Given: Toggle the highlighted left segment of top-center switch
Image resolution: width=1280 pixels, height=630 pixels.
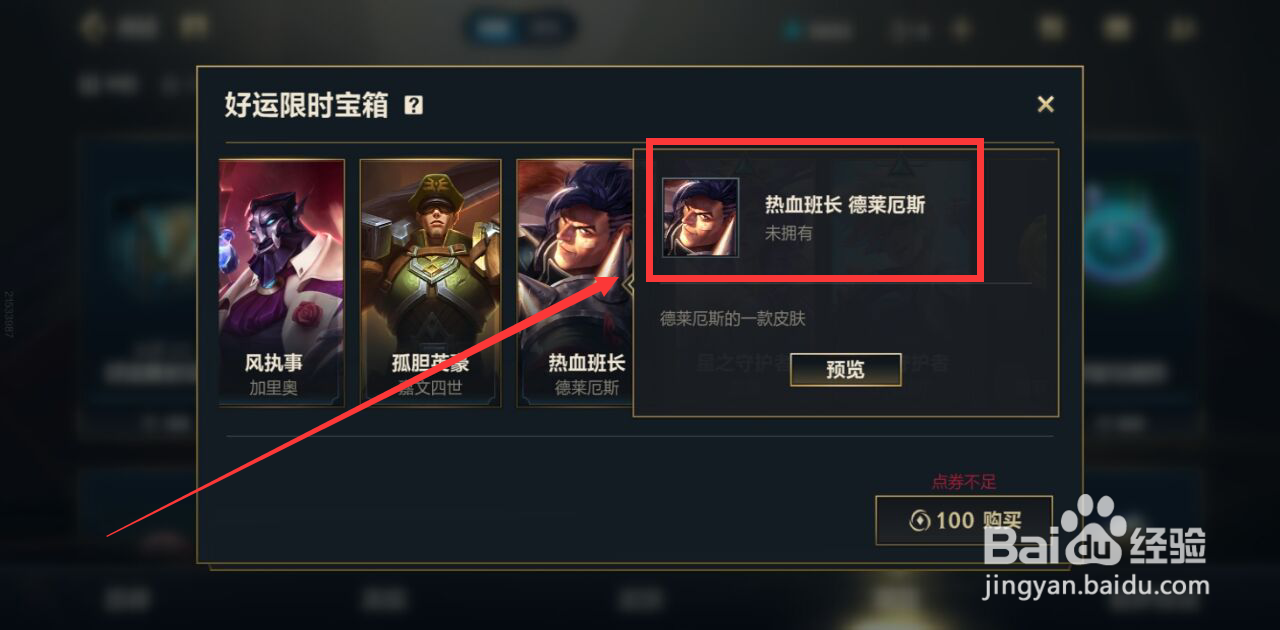Looking at the screenshot, I should point(492,29).
